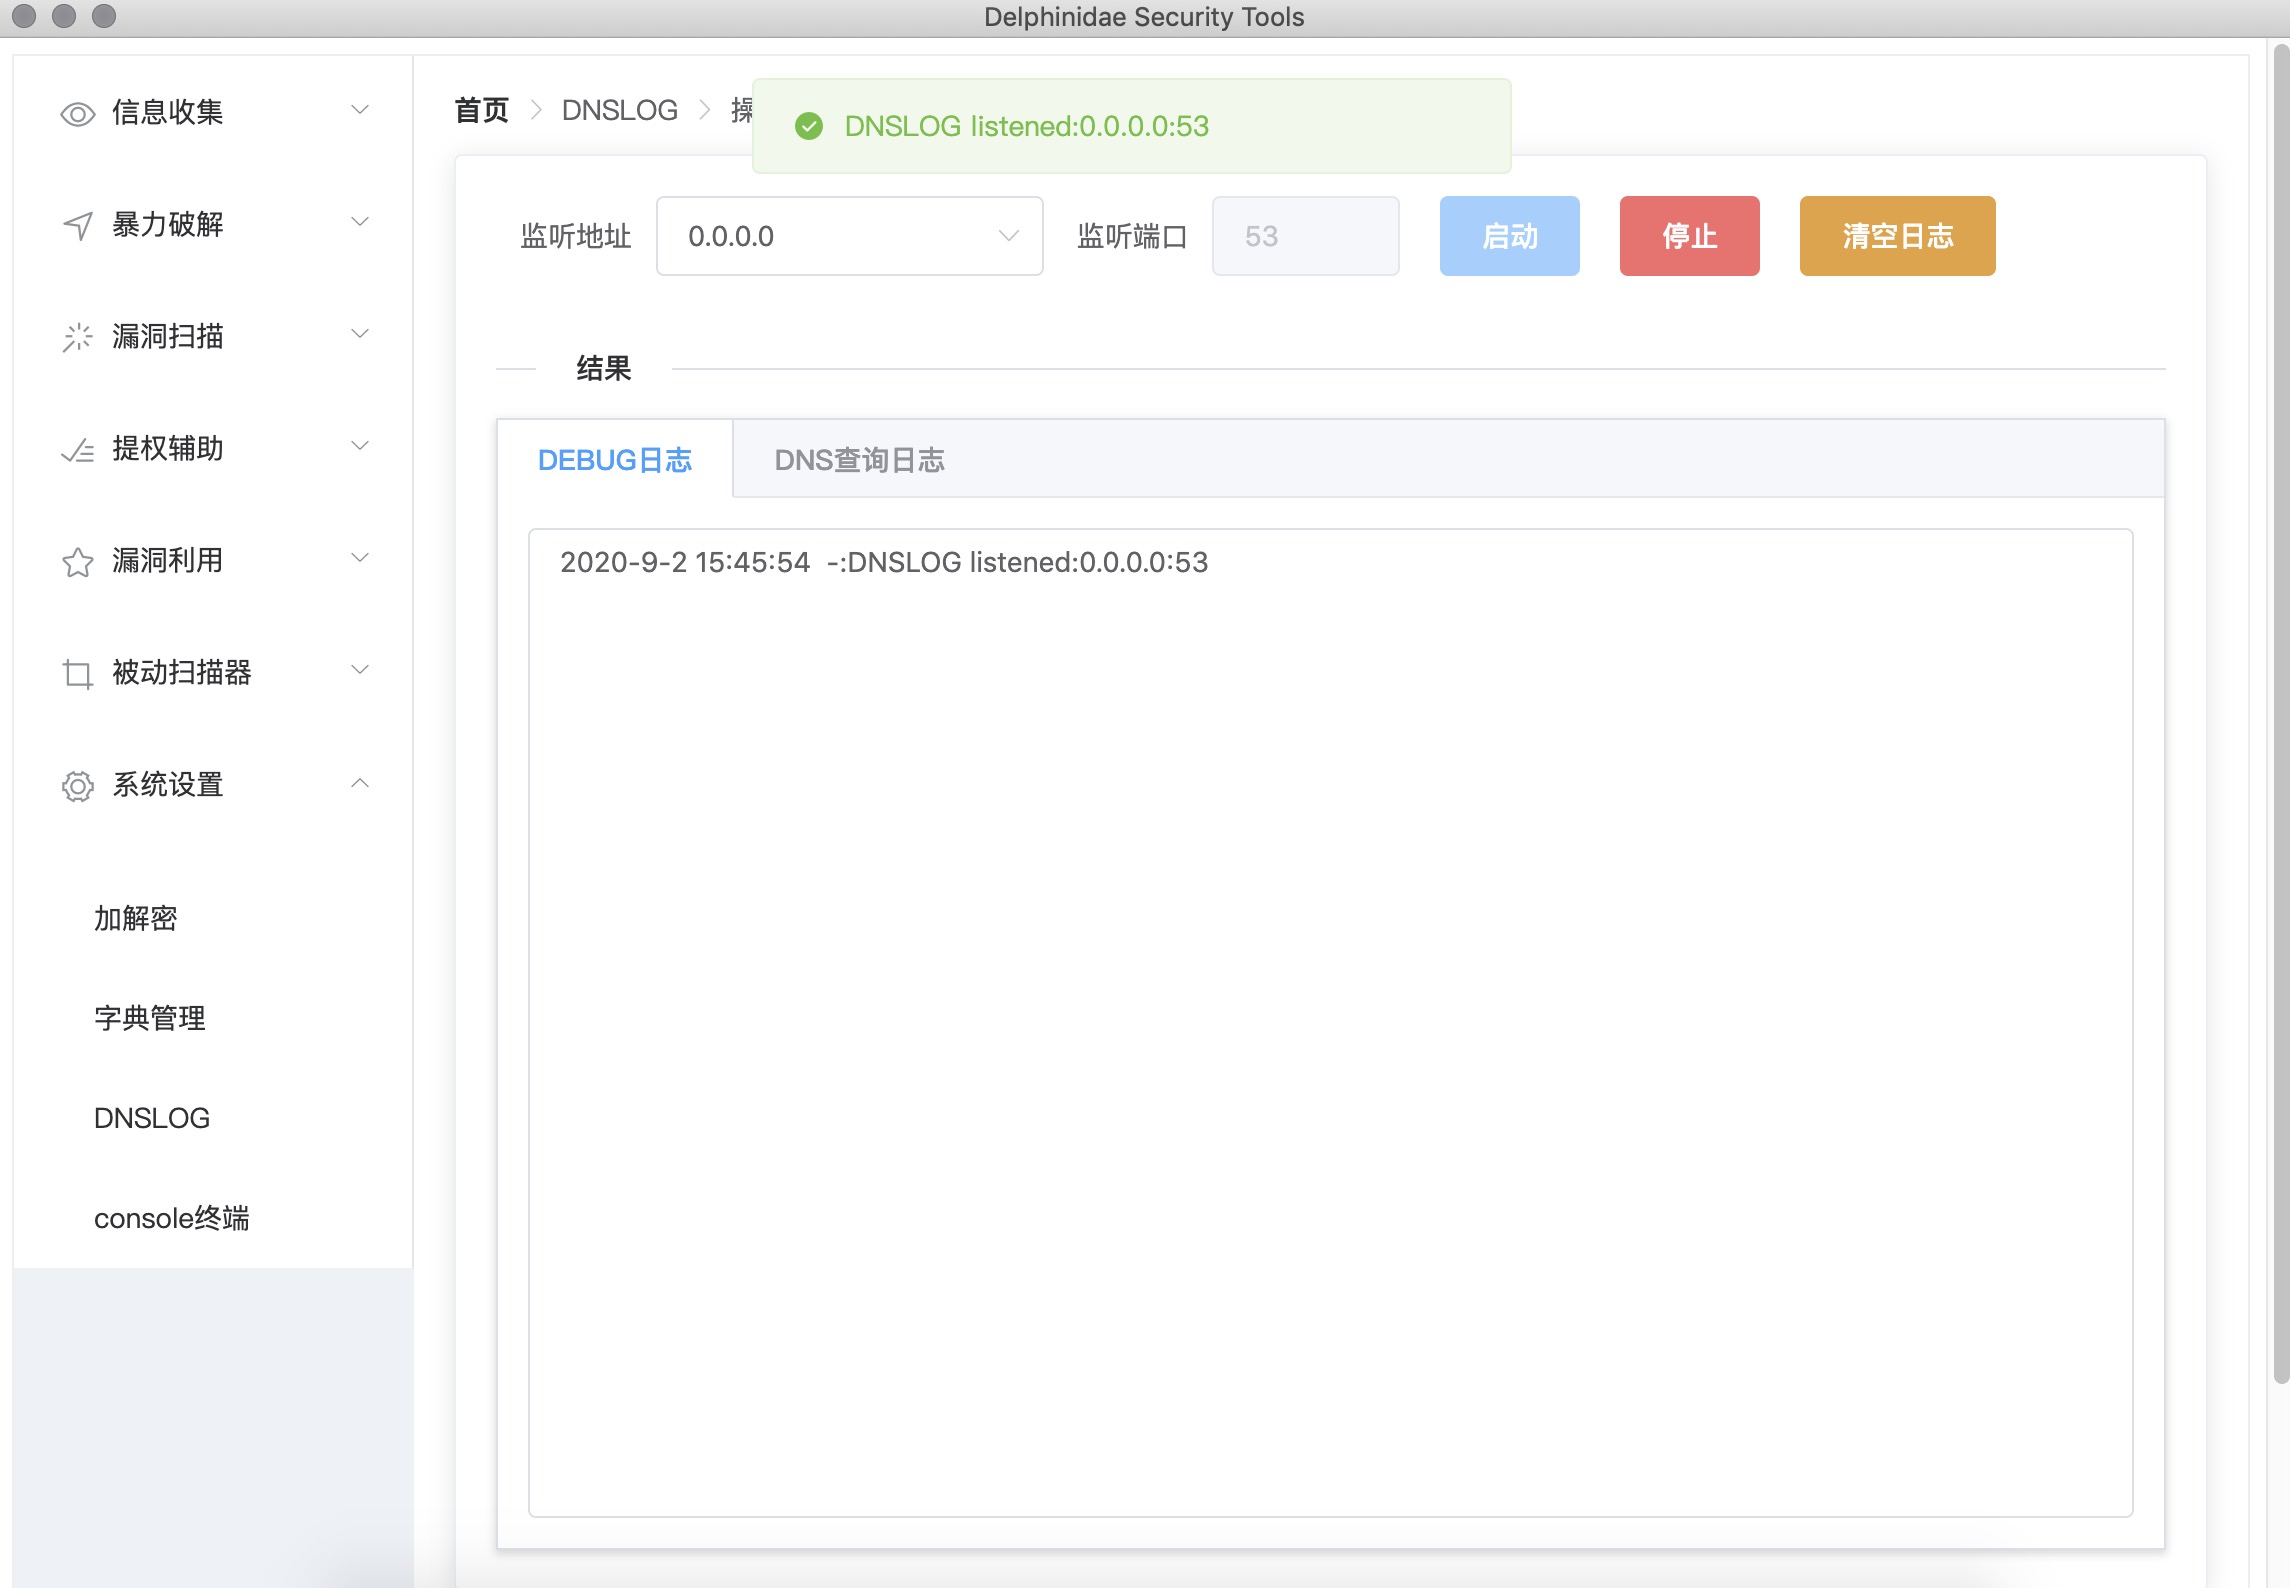
Task: Click the star icon beside 漏洞利用
Action: (77, 562)
